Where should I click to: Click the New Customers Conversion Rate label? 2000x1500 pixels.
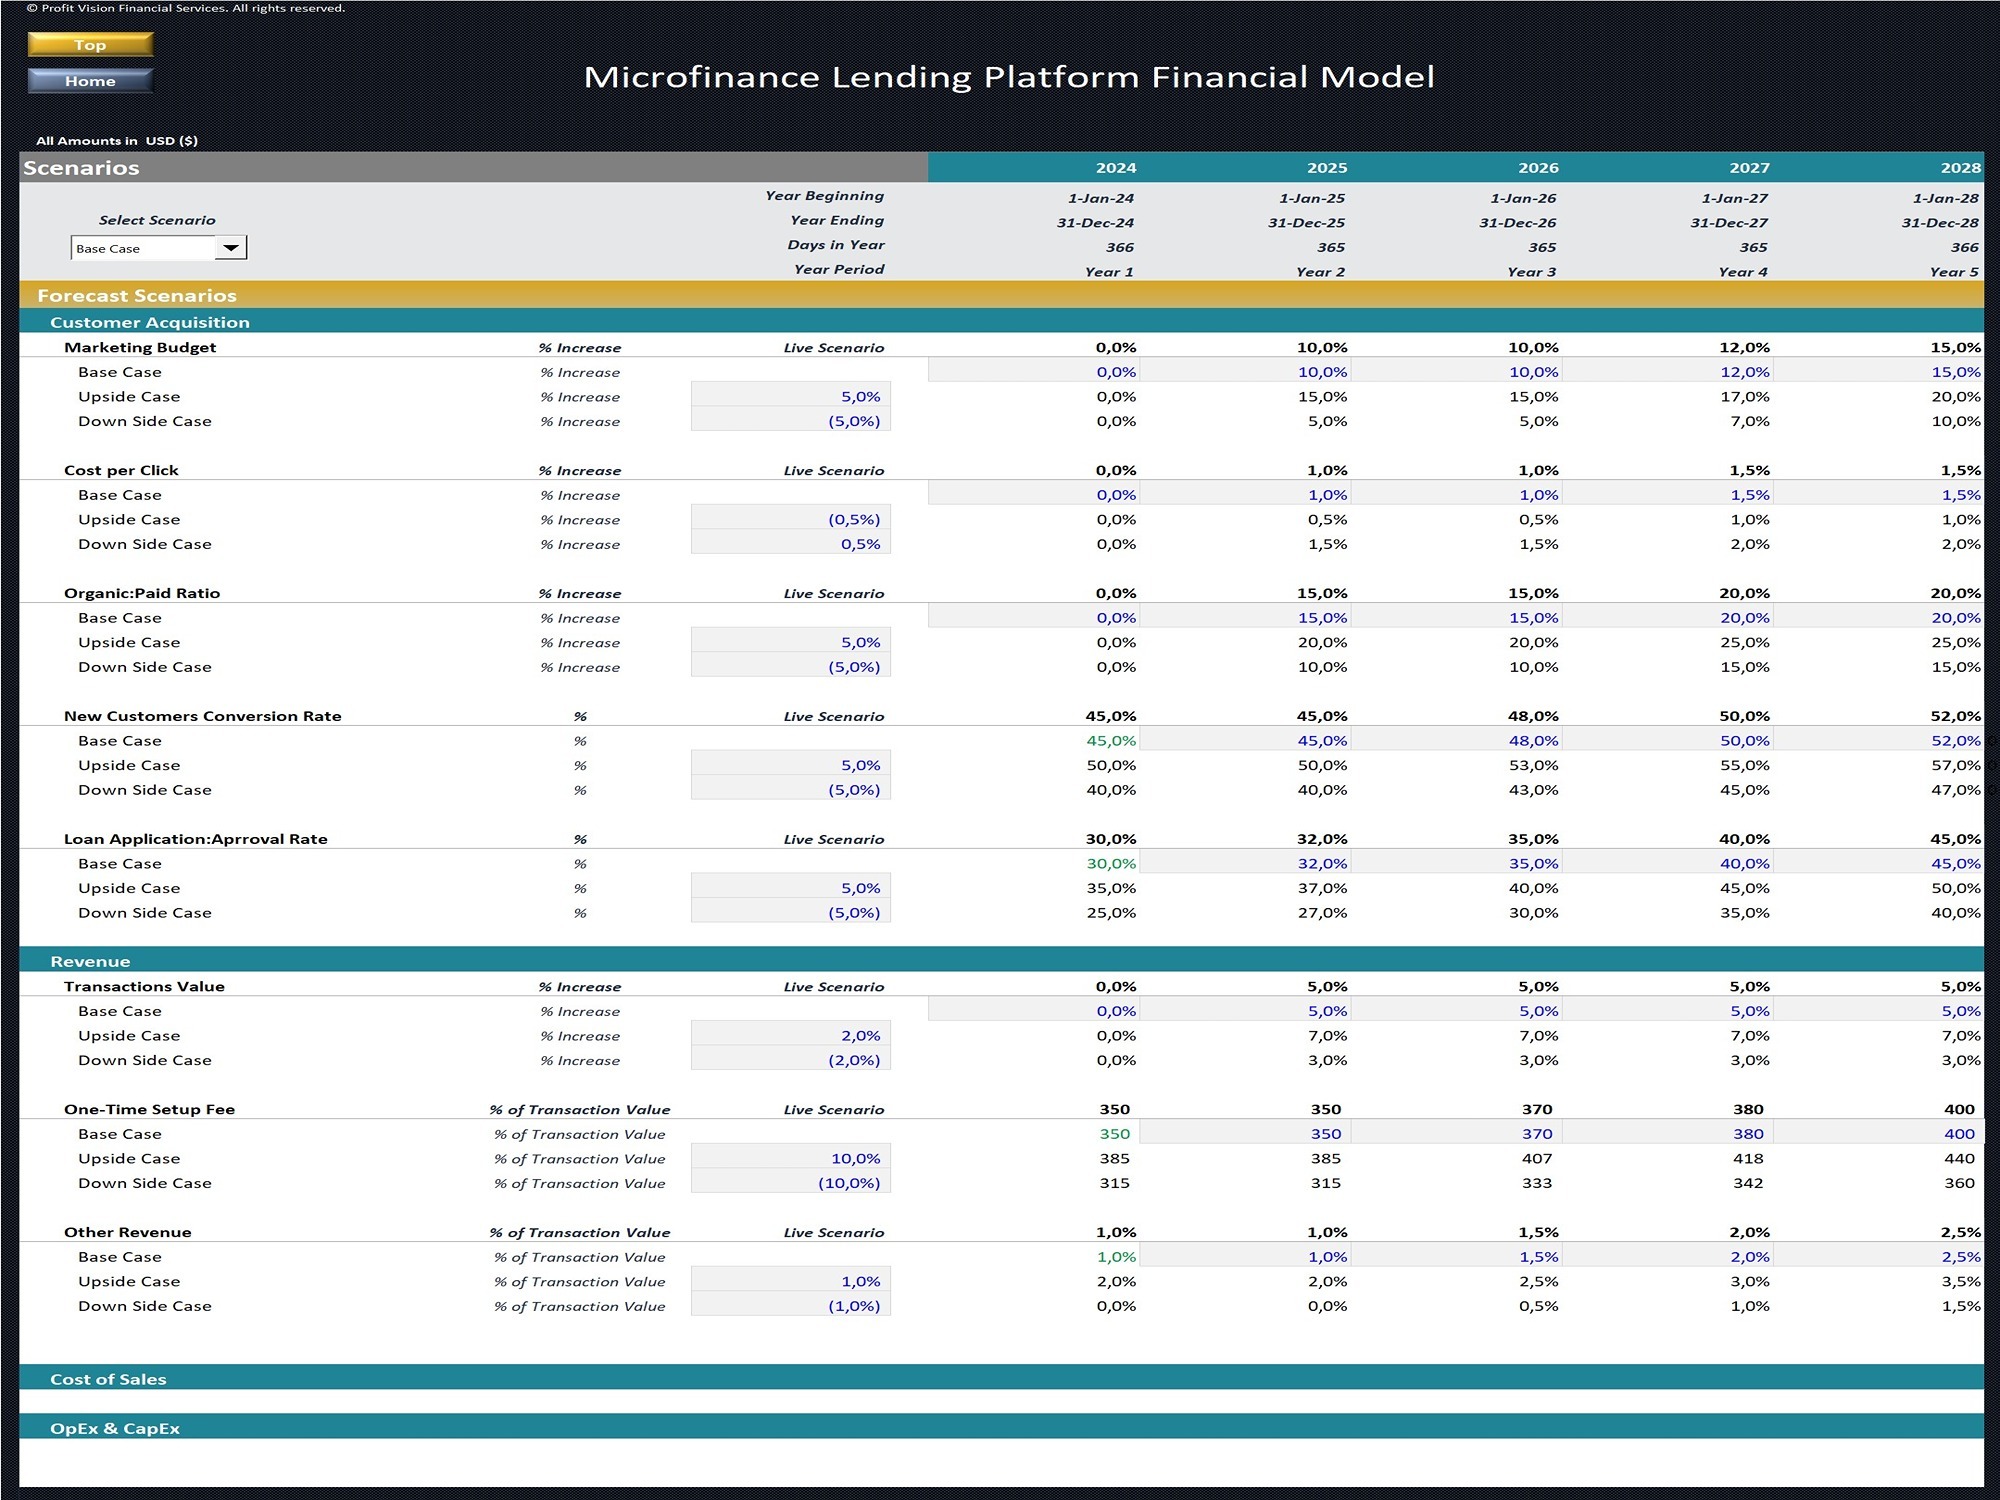203,717
